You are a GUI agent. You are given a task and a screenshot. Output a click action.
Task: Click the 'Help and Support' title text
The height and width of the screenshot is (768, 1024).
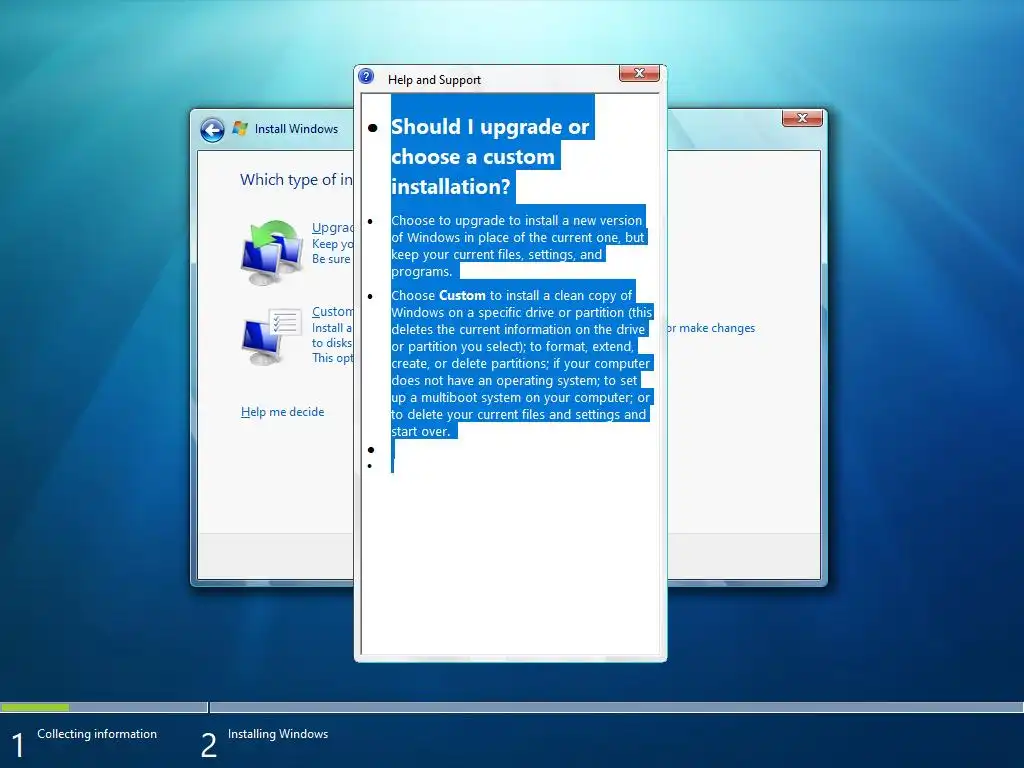point(434,80)
